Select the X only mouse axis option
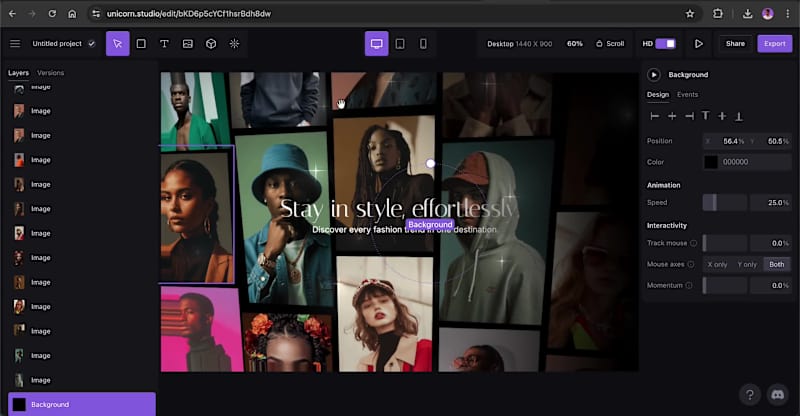800x416 pixels. (x=717, y=264)
